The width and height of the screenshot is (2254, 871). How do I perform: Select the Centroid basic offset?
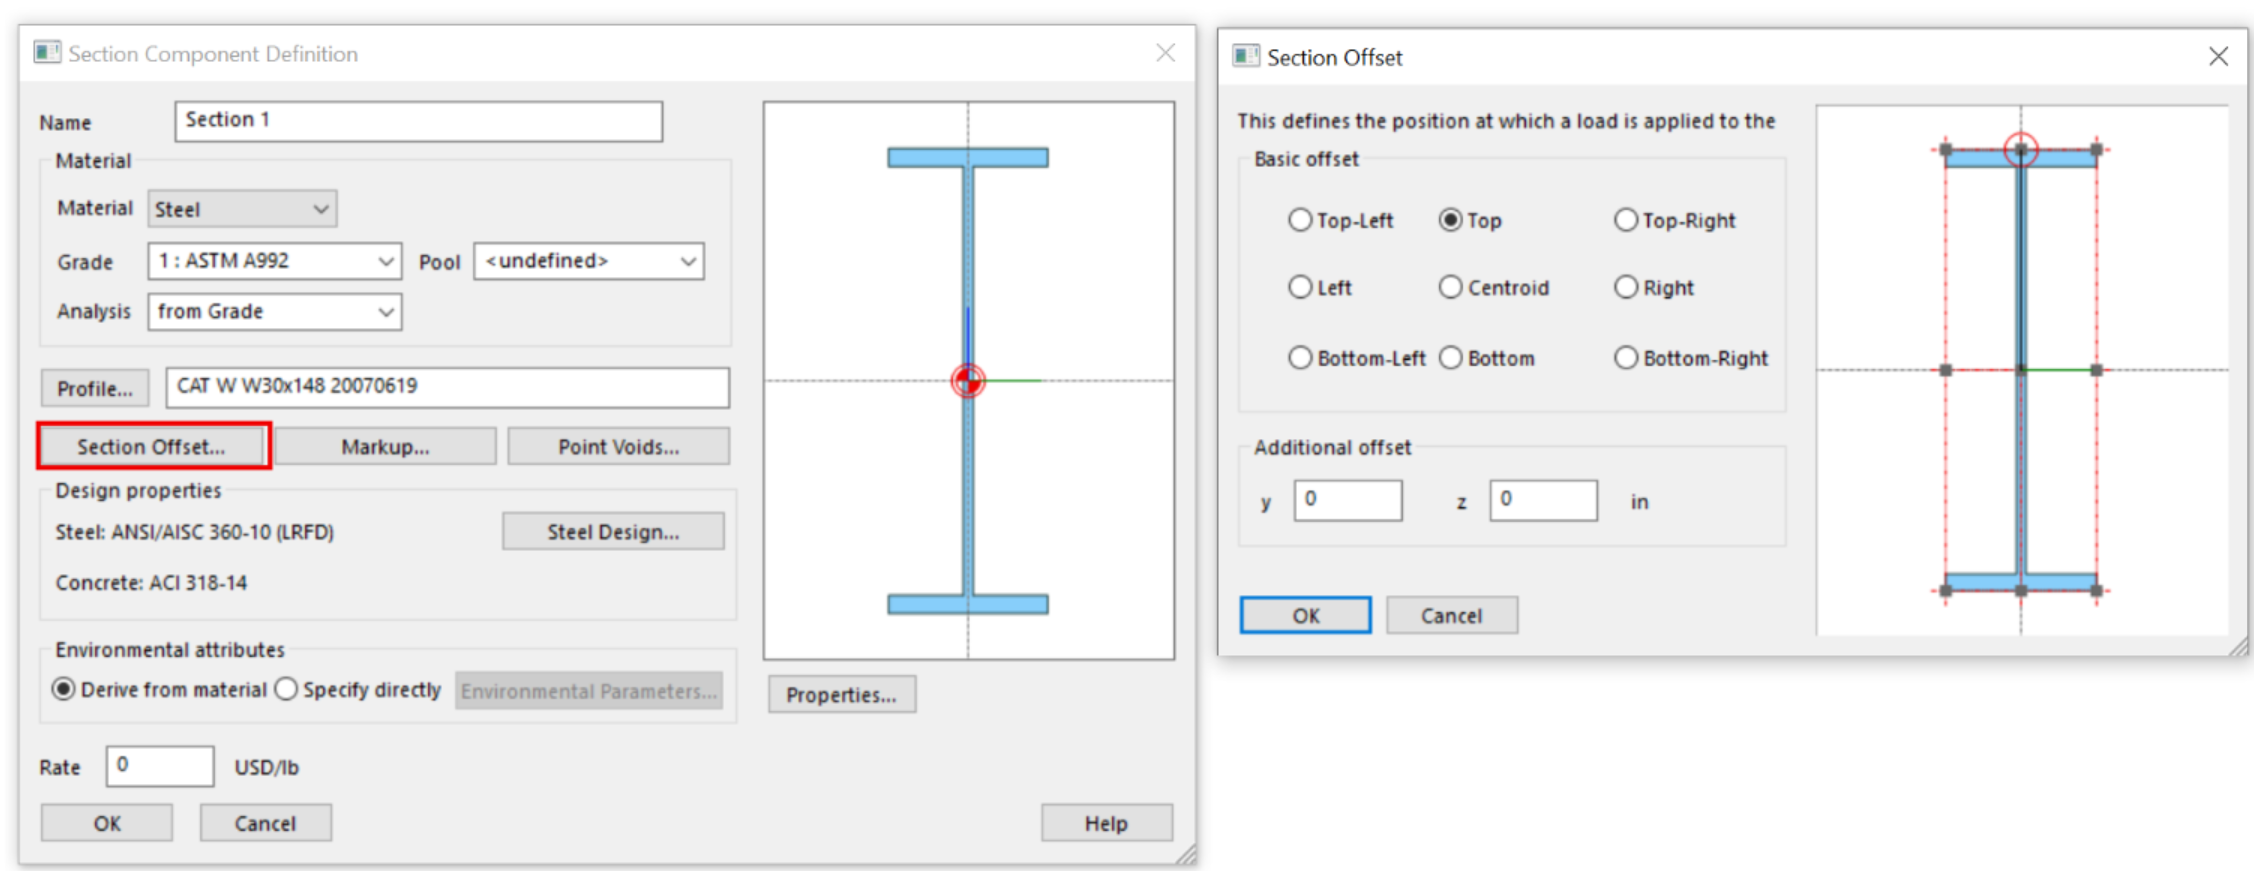tap(1451, 287)
